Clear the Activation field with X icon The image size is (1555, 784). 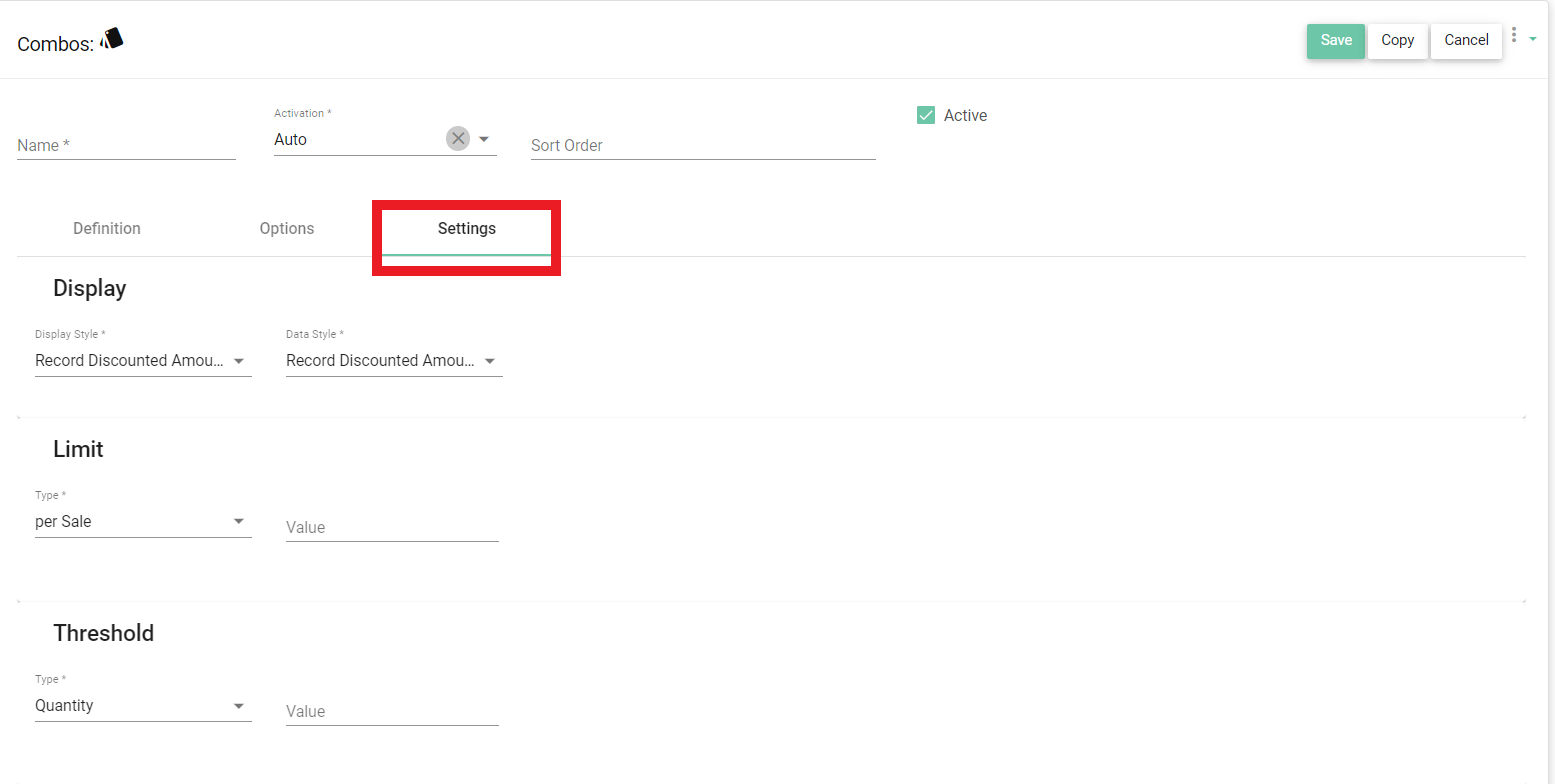[x=458, y=139]
